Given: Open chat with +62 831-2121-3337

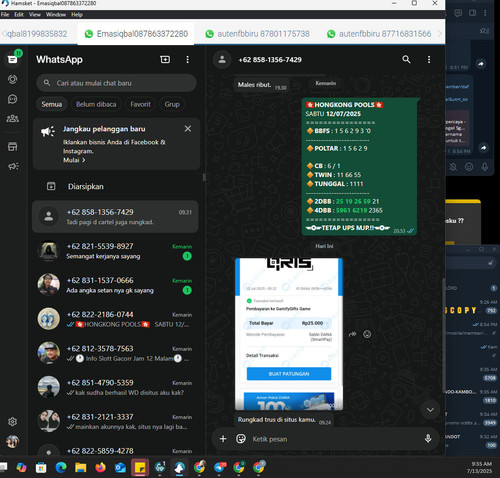Looking at the screenshot, I should (115, 421).
